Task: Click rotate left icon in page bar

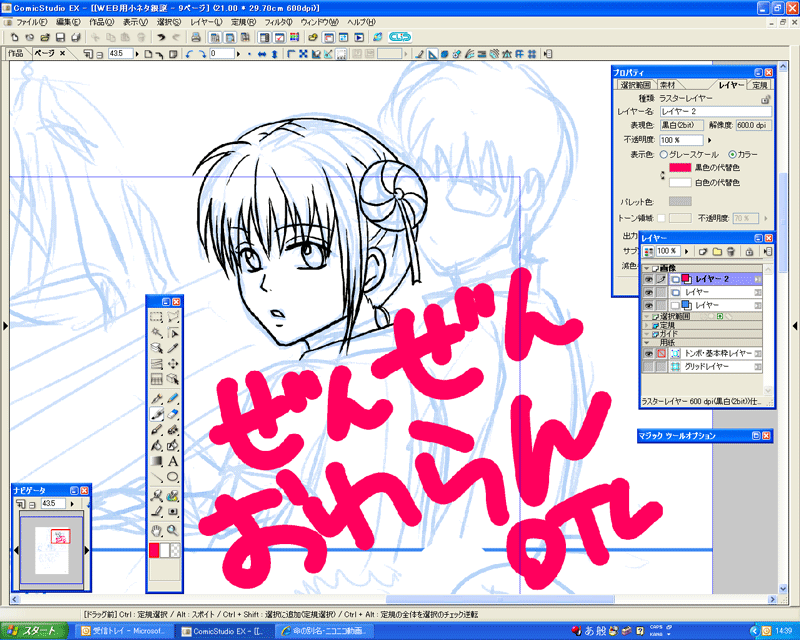Action: [x=189, y=54]
